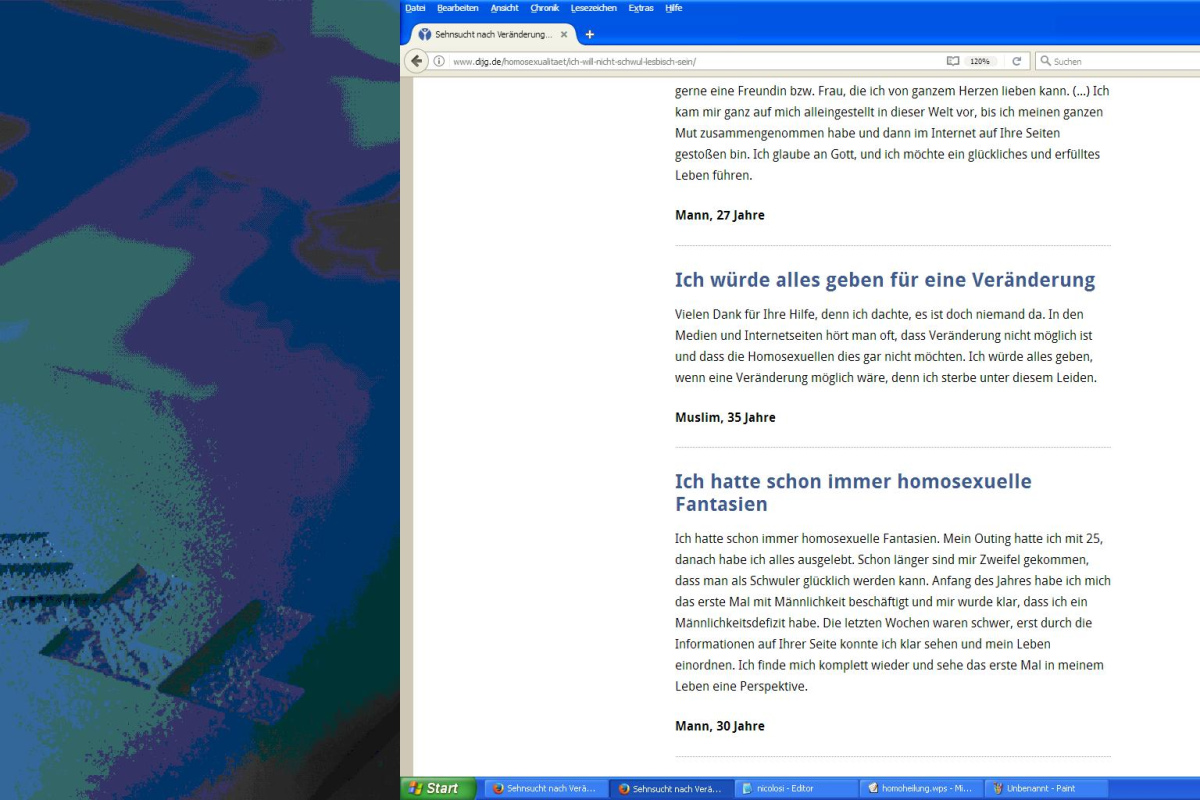
Task: Switch to second Firefox taskbar window
Action: 671,788
